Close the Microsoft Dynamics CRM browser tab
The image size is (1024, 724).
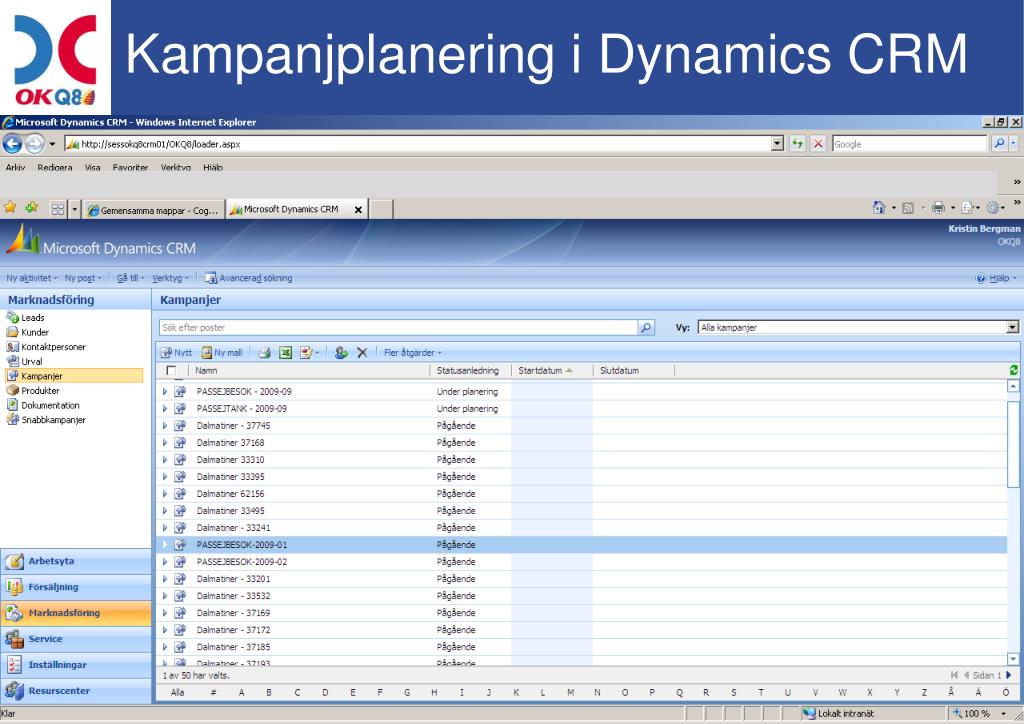point(358,210)
